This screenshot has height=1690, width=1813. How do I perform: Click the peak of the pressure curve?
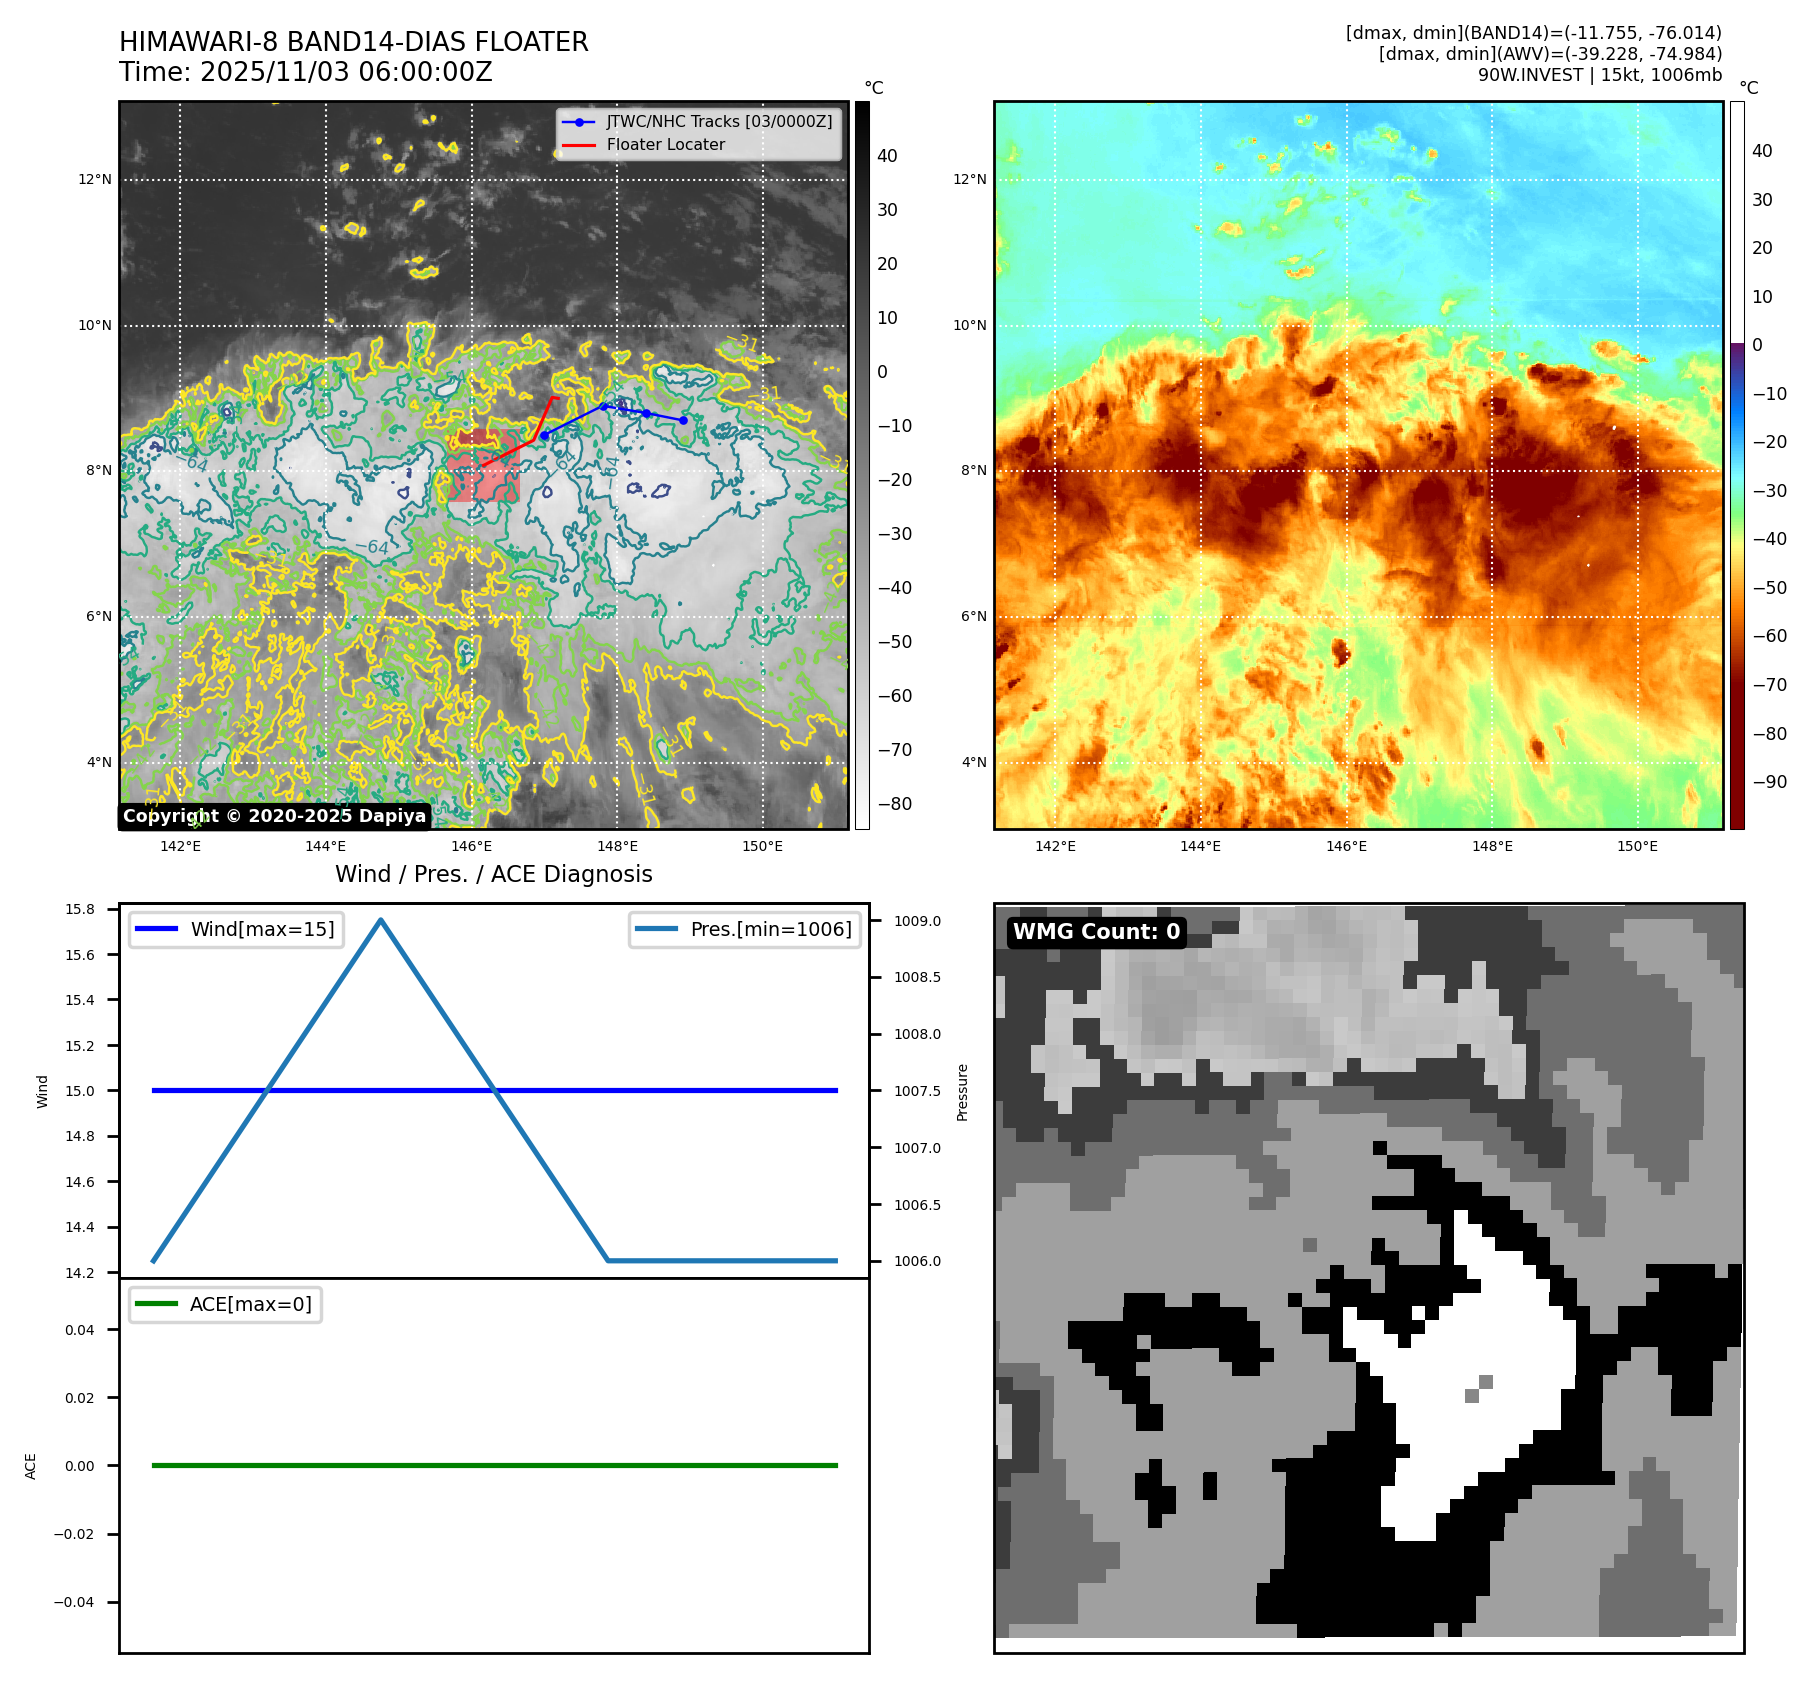pyautogui.click(x=380, y=920)
